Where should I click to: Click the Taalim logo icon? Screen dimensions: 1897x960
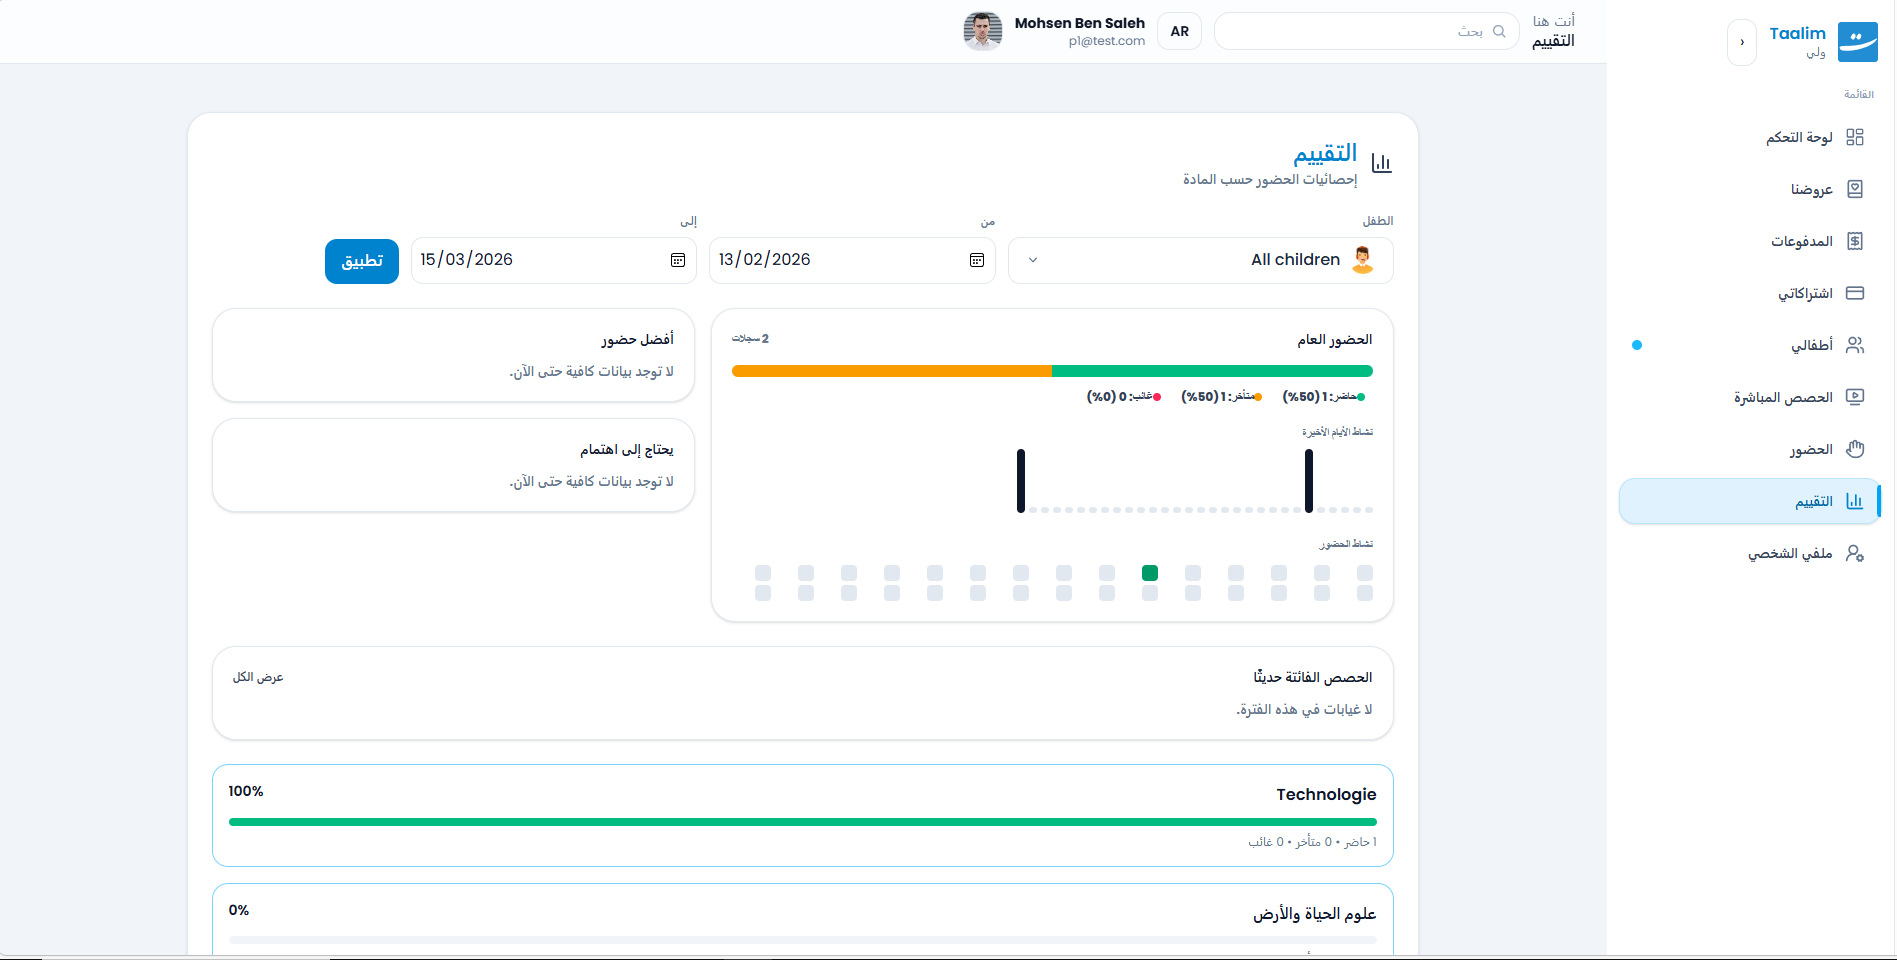(1857, 42)
